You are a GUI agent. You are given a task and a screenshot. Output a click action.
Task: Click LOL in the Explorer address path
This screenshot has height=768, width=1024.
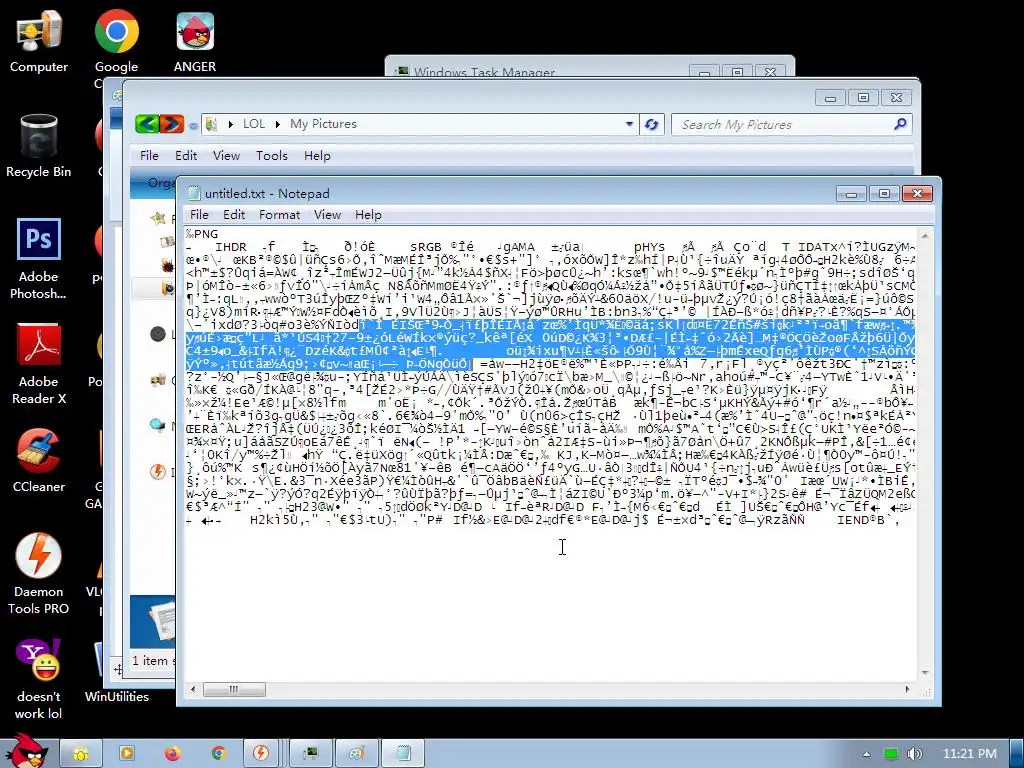[x=254, y=124]
